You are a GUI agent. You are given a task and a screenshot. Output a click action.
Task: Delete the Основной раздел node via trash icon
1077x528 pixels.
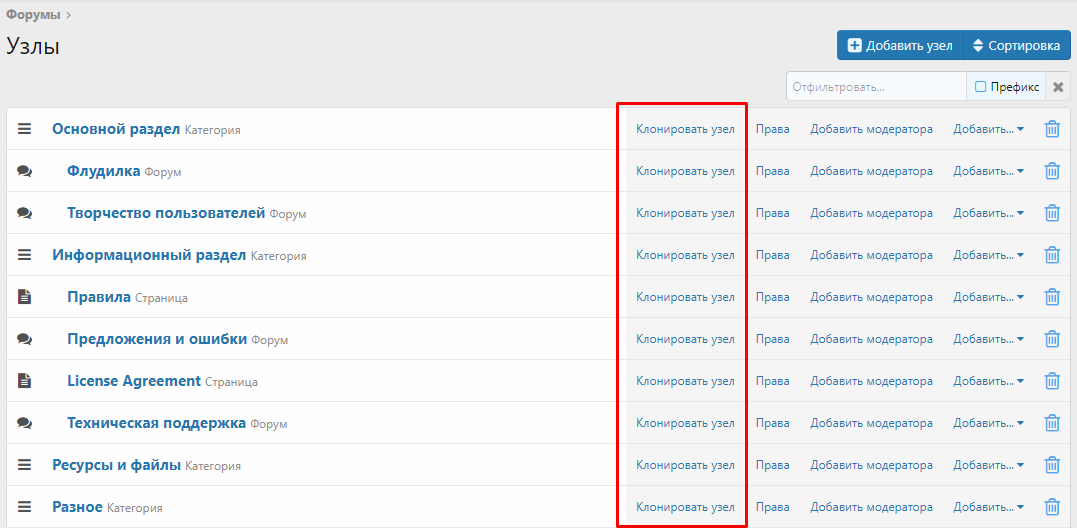tap(1052, 129)
